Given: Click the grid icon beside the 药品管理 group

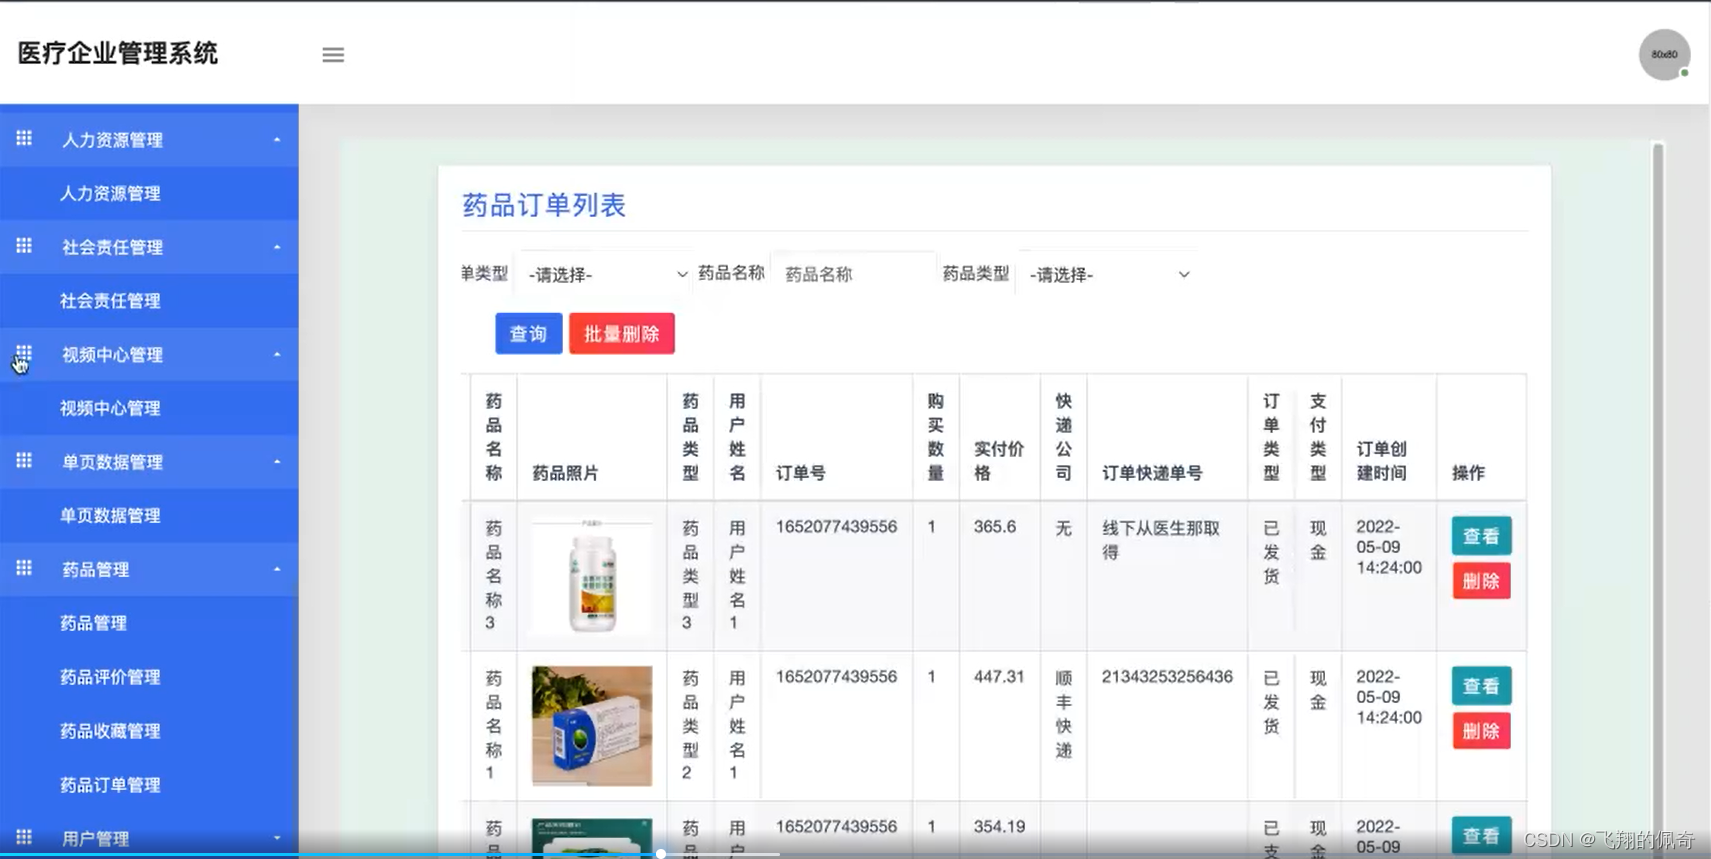Looking at the screenshot, I should coord(24,568).
